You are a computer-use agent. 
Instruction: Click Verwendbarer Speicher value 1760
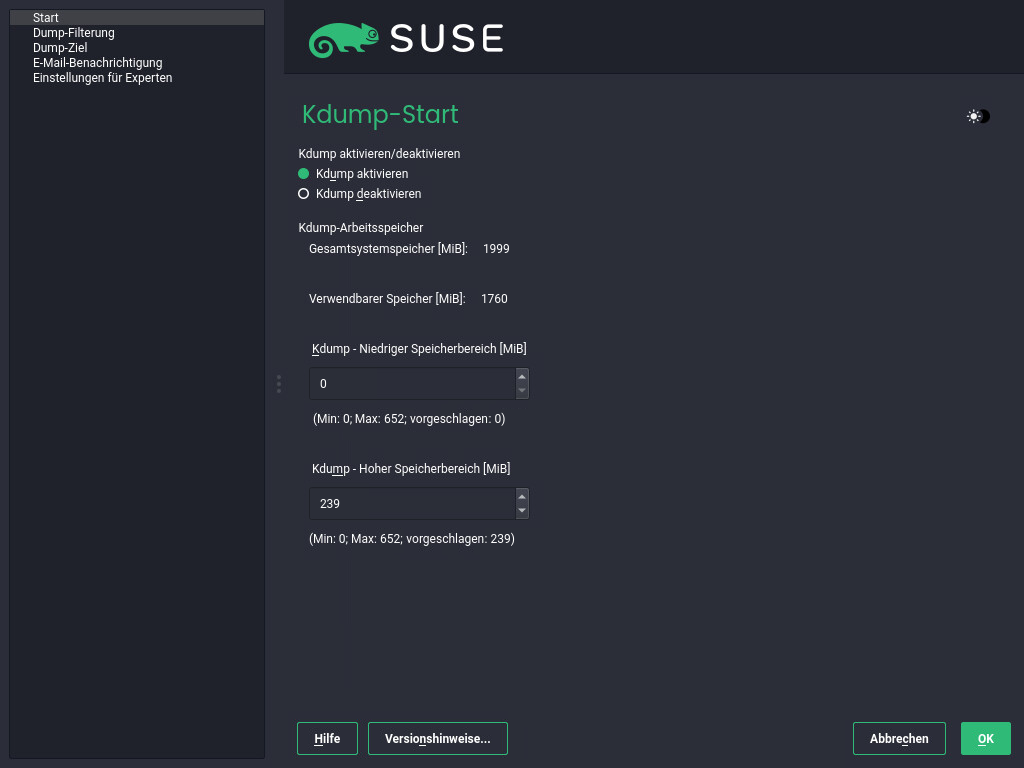(494, 298)
